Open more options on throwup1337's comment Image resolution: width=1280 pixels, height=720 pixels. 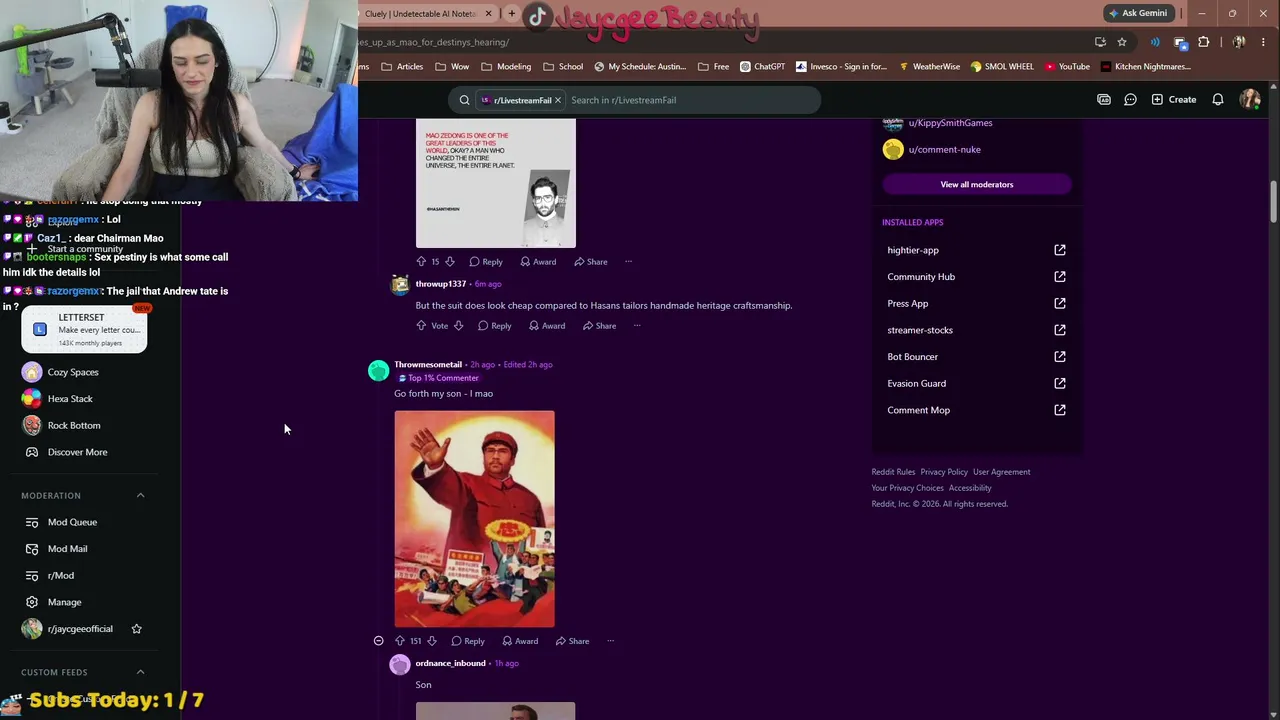tap(637, 326)
